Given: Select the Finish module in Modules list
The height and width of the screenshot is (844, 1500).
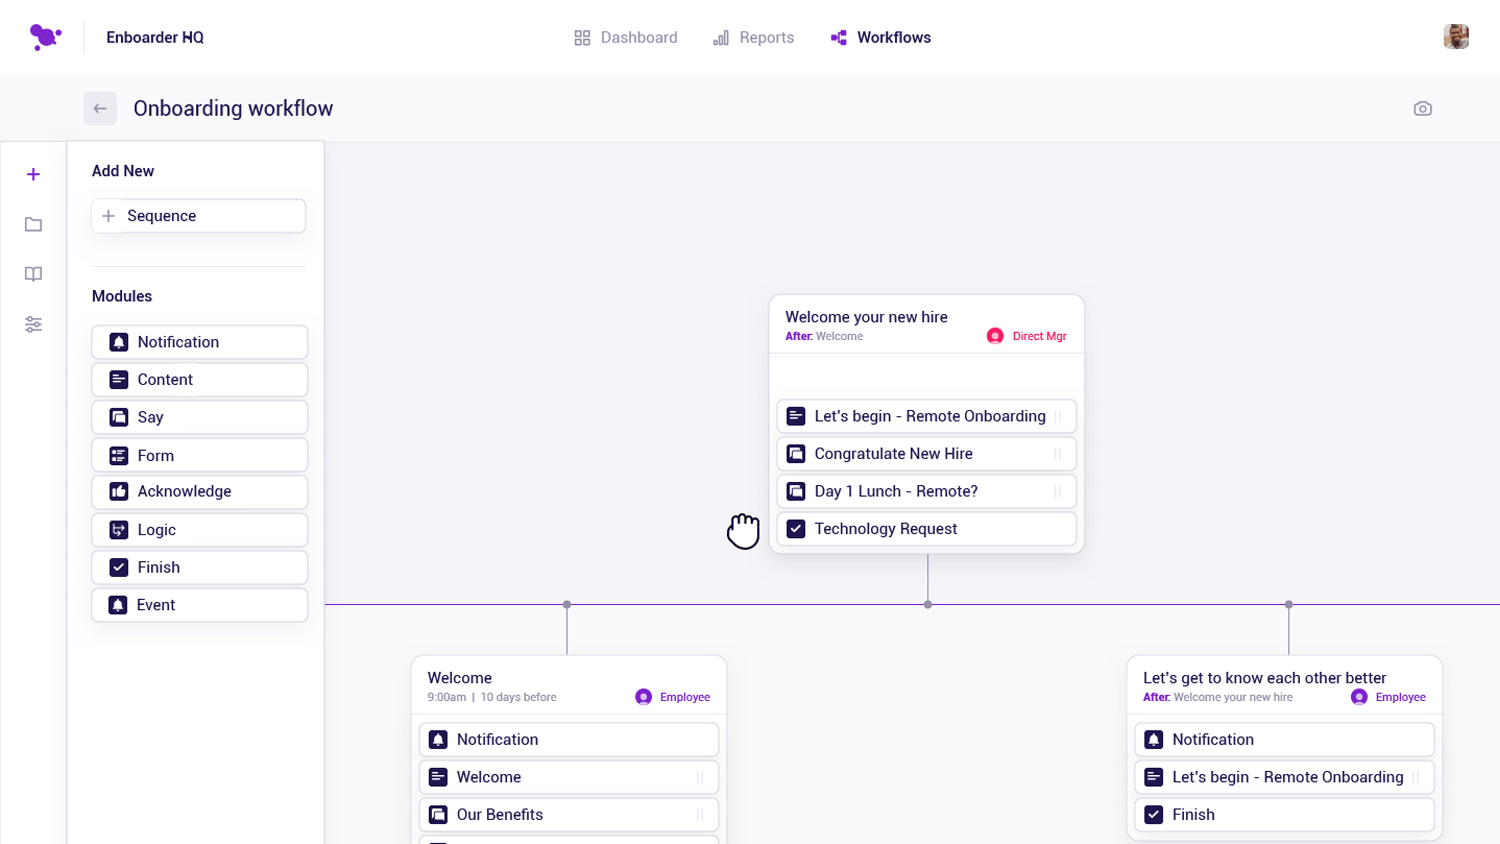Looking at the screenshot, I should (x=200, y=567).
